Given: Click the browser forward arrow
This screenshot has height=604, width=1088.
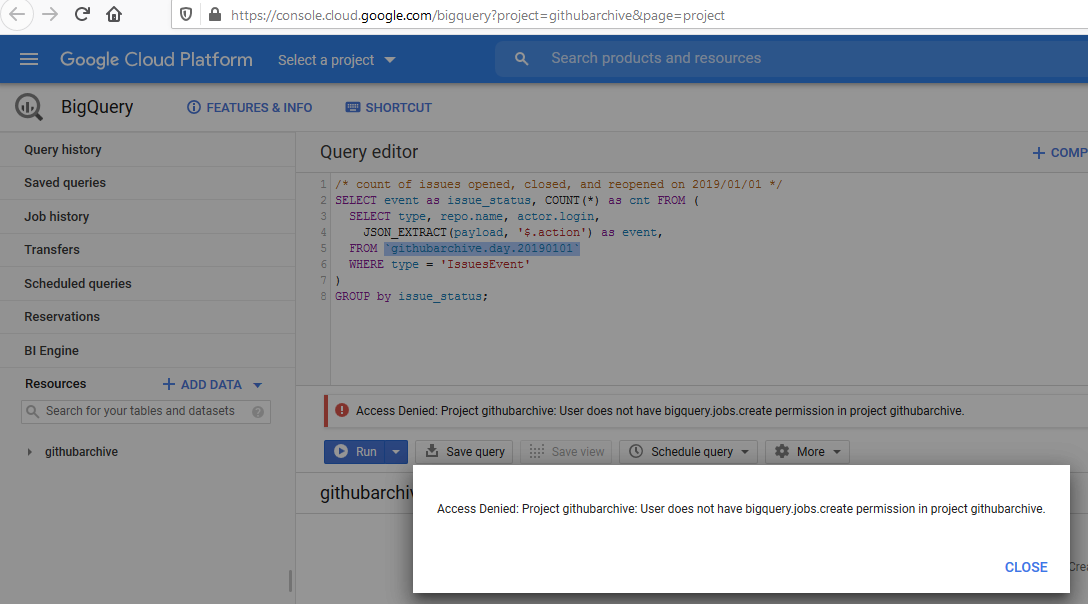Looking at the screenshot, I should click(49, 15).
